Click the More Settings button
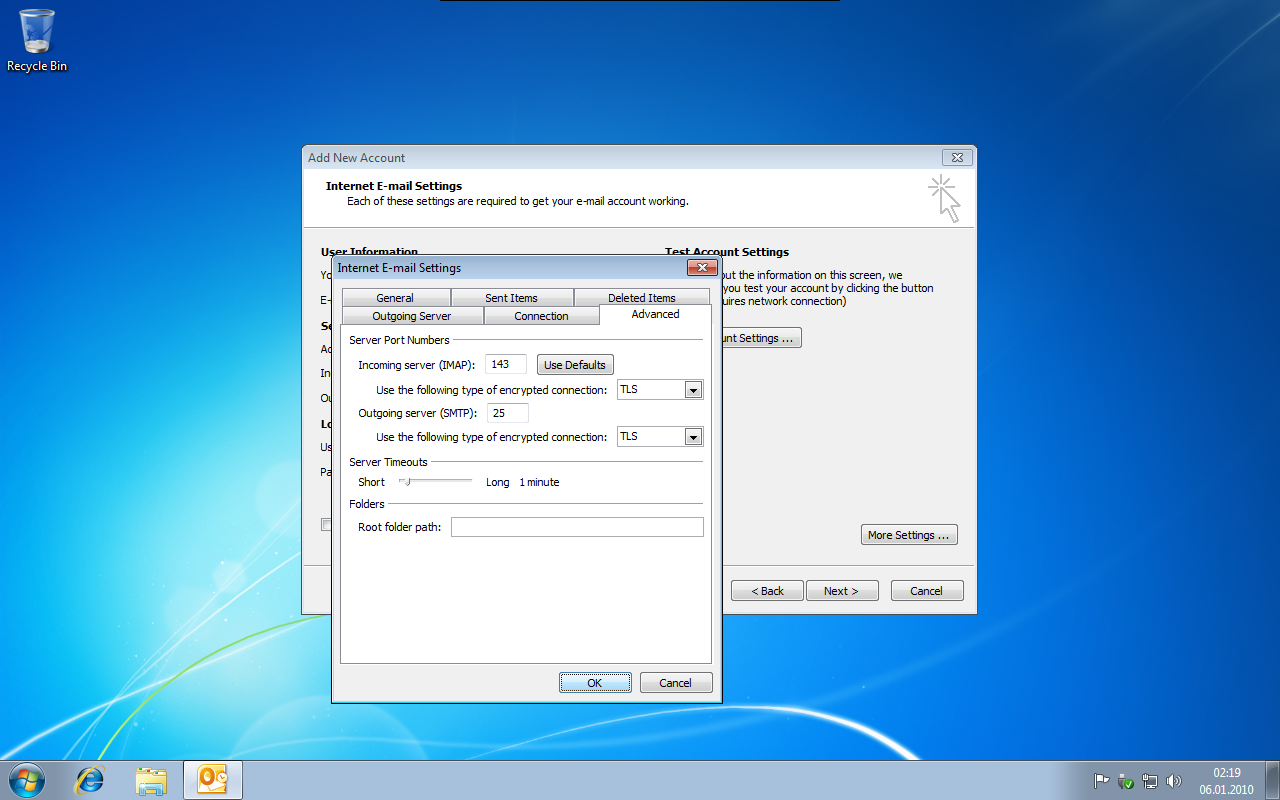This screenshot has height=800, width=1280. [x=909, y=535]
